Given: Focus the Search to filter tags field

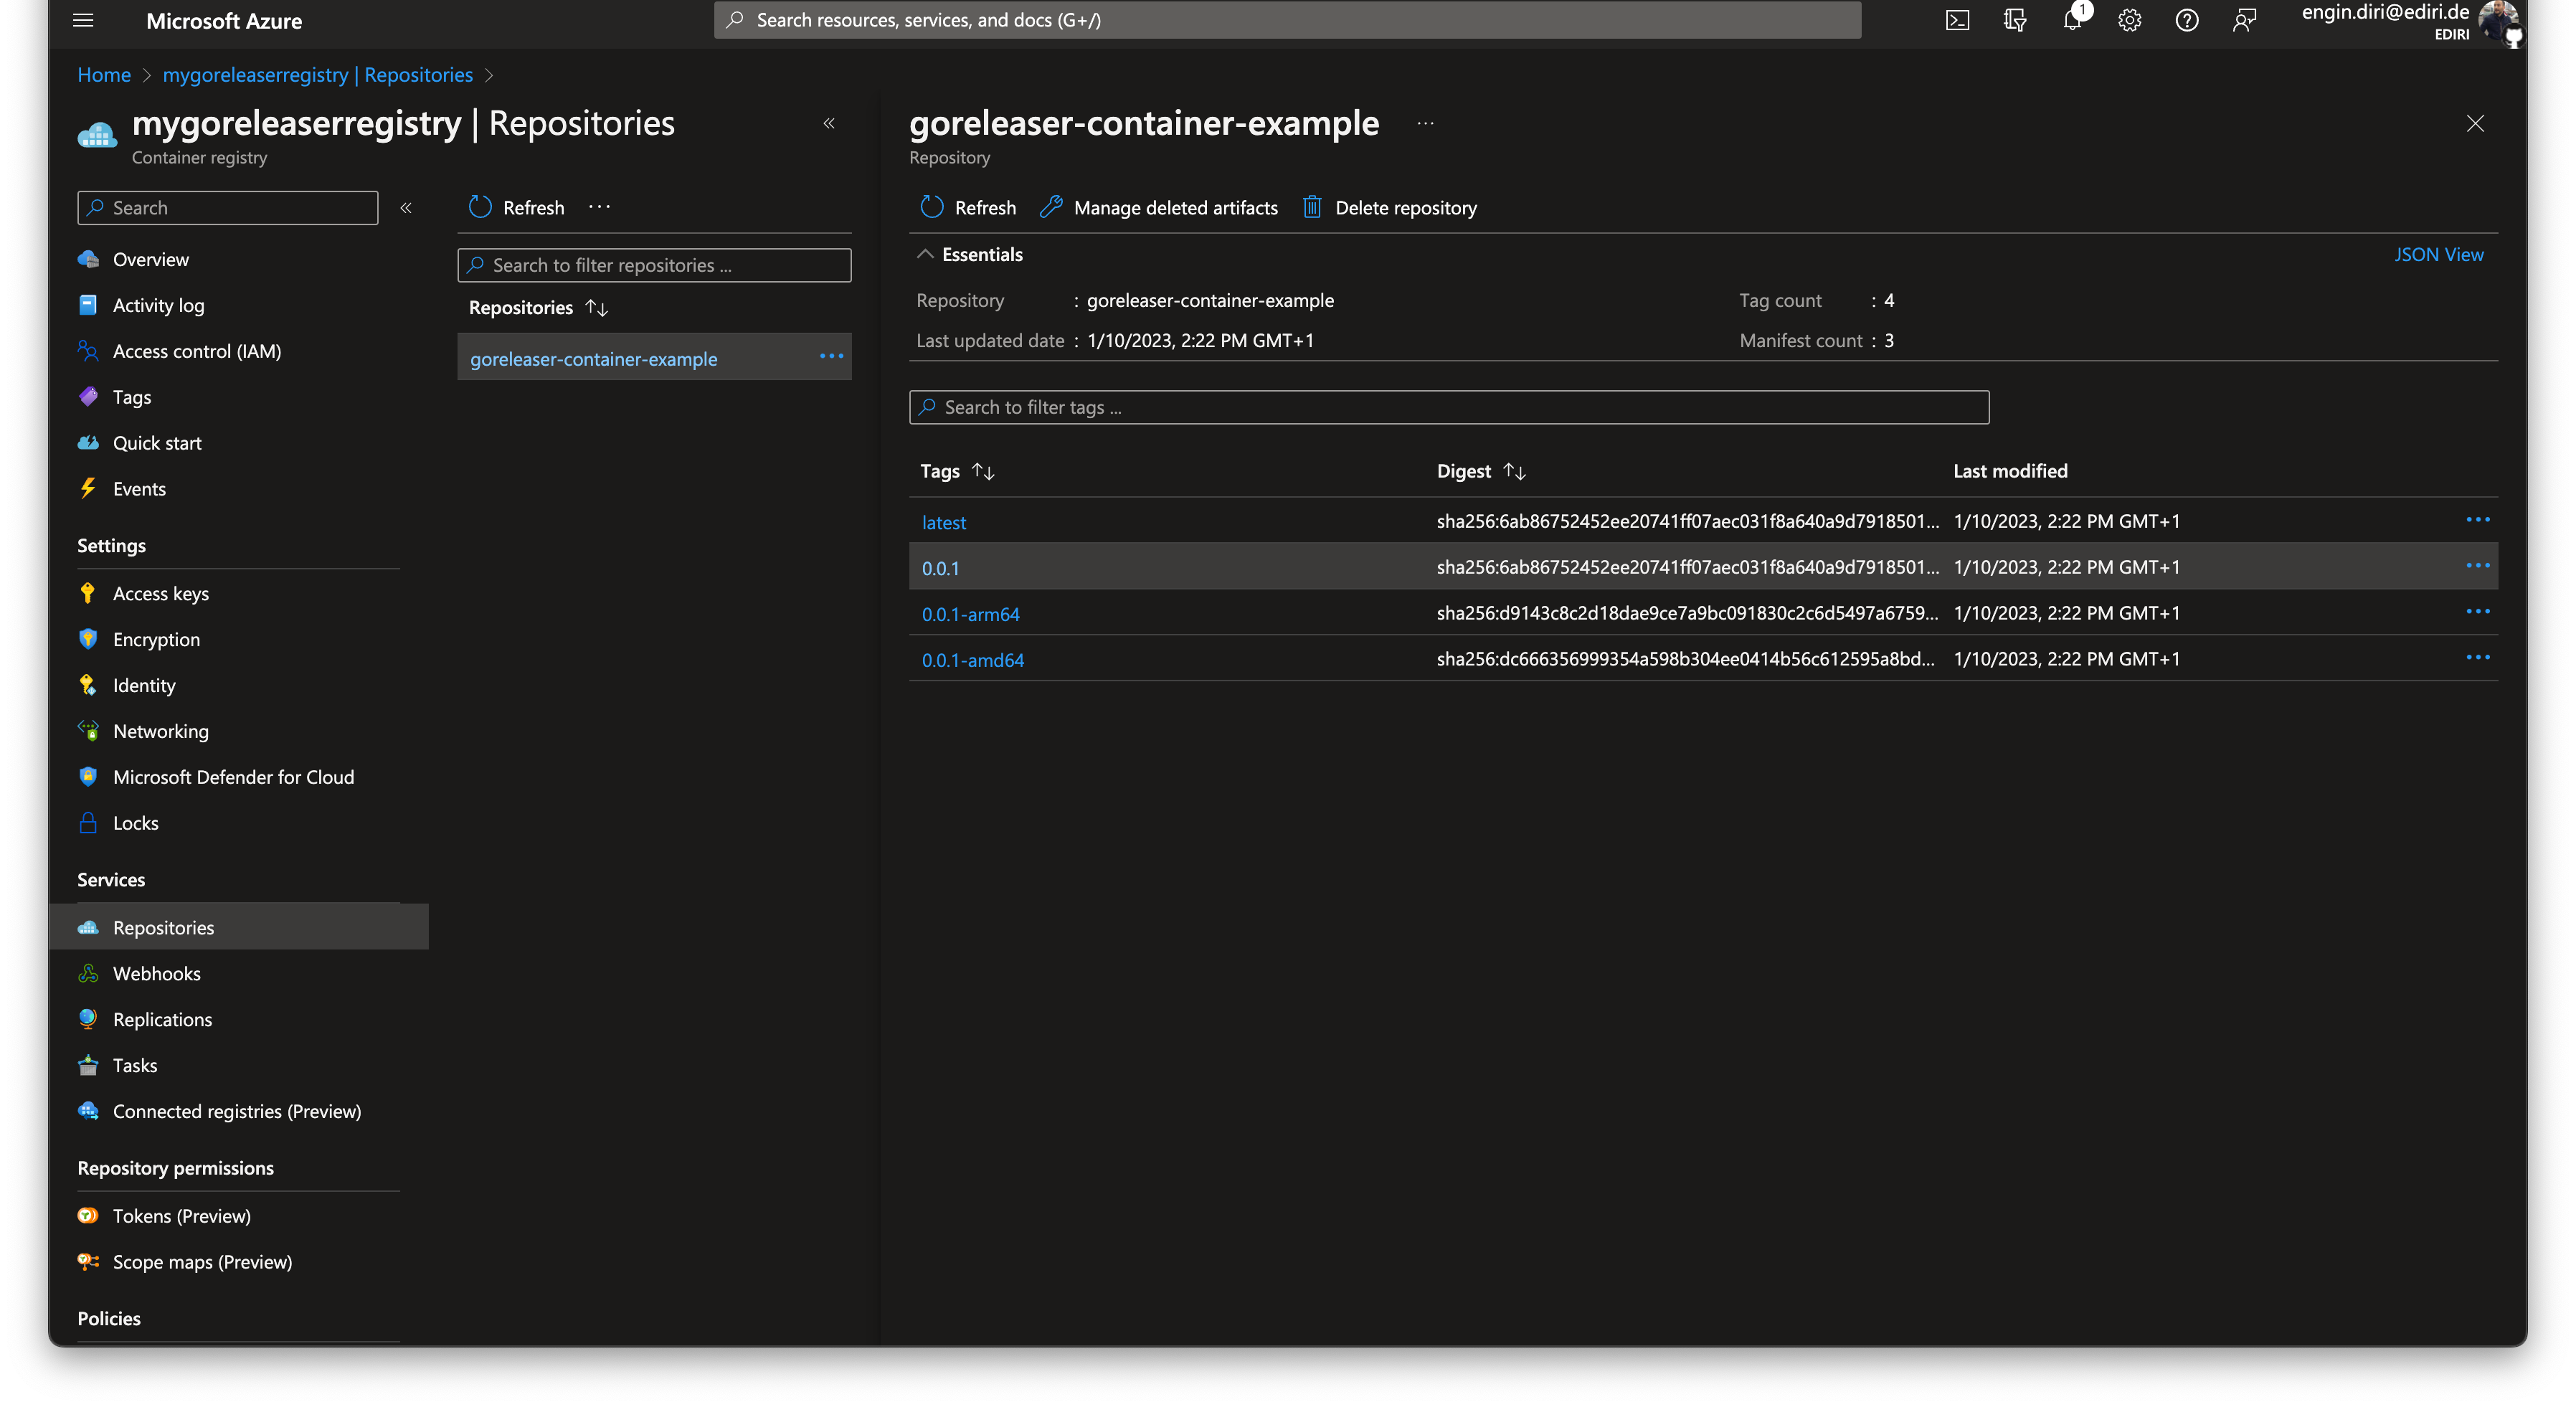Looking at the screenshot, I should pos(1448,407).
